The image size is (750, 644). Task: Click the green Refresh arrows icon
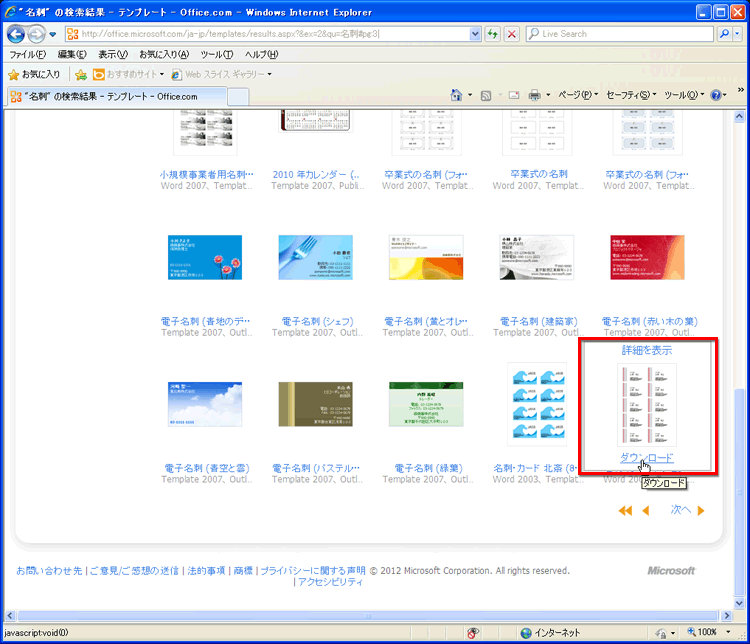click(x=493, y=34)
